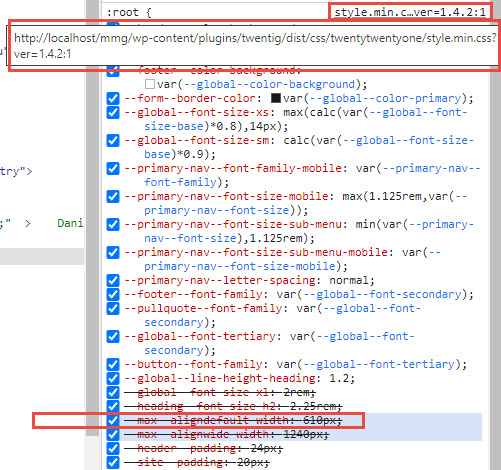
Task: Uncheck --primary-nav--font-family-mobile declaration
Action: coord(113,168)
